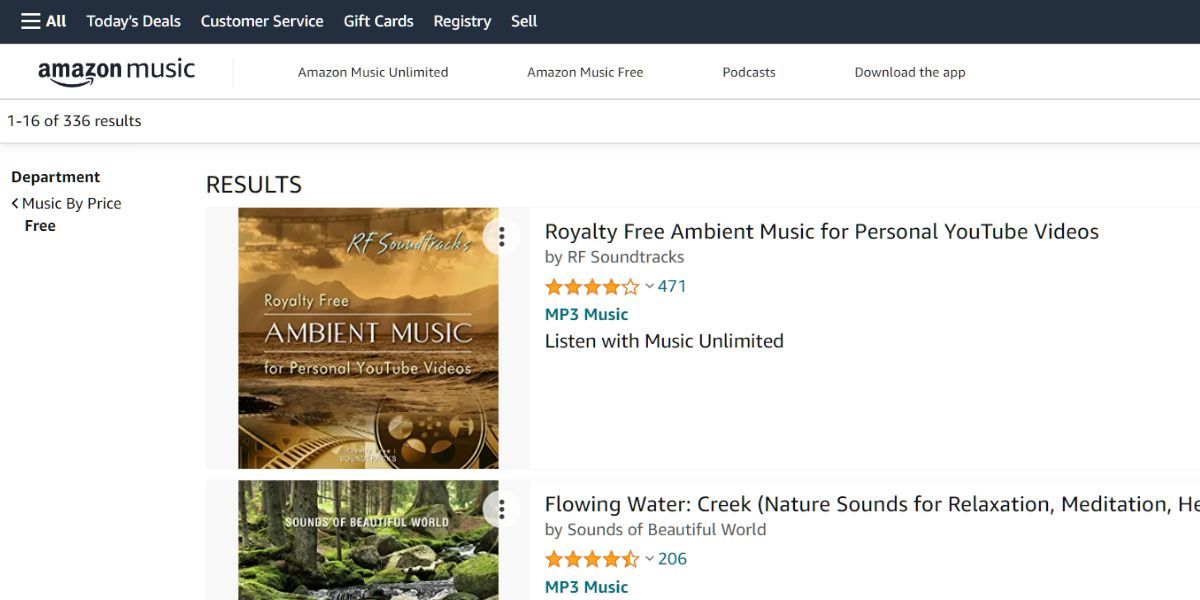Go to Customer Service page

[262, 21]
